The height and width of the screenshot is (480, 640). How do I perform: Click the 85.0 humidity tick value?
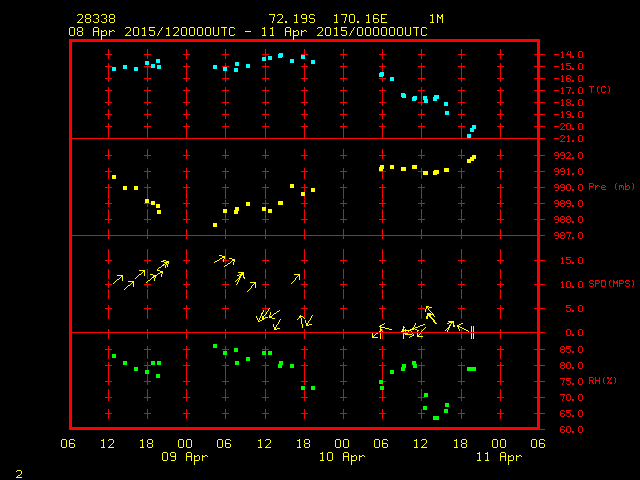[x=571, y=350]
